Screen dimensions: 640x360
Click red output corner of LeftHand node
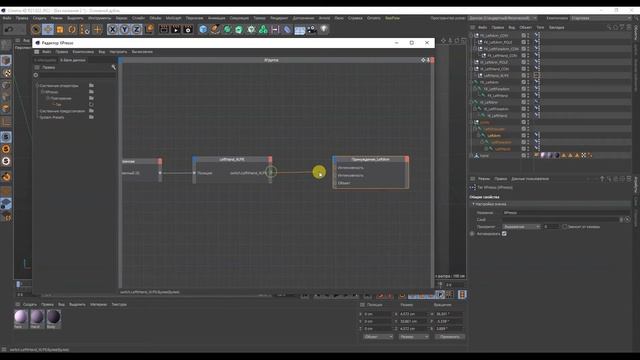tap(270, 159)
